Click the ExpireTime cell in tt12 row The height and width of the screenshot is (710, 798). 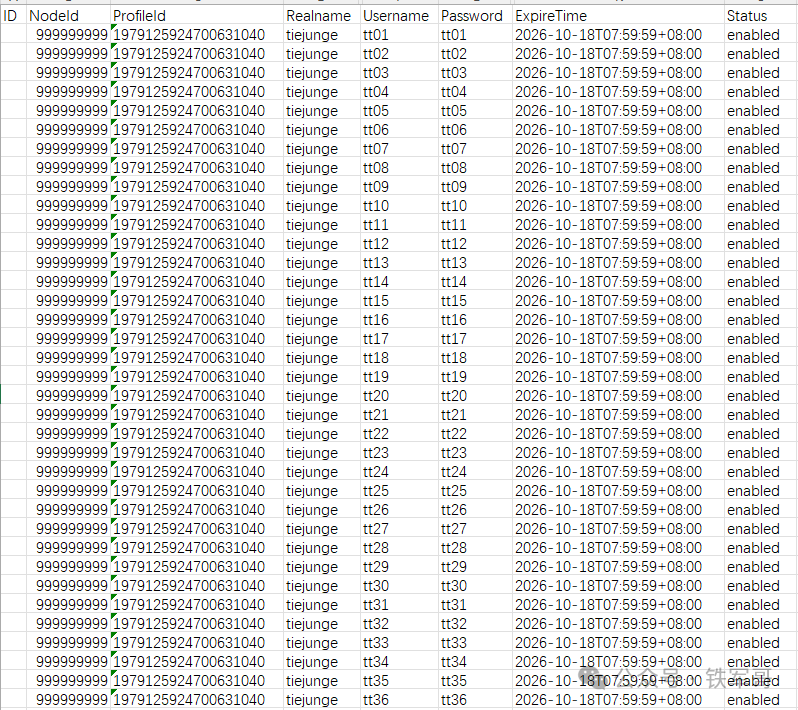[x=608, y=244]
